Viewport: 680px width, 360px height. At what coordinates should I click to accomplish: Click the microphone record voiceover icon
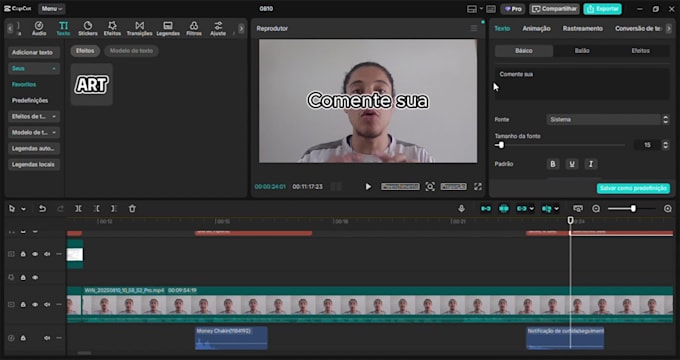[461, 209]
